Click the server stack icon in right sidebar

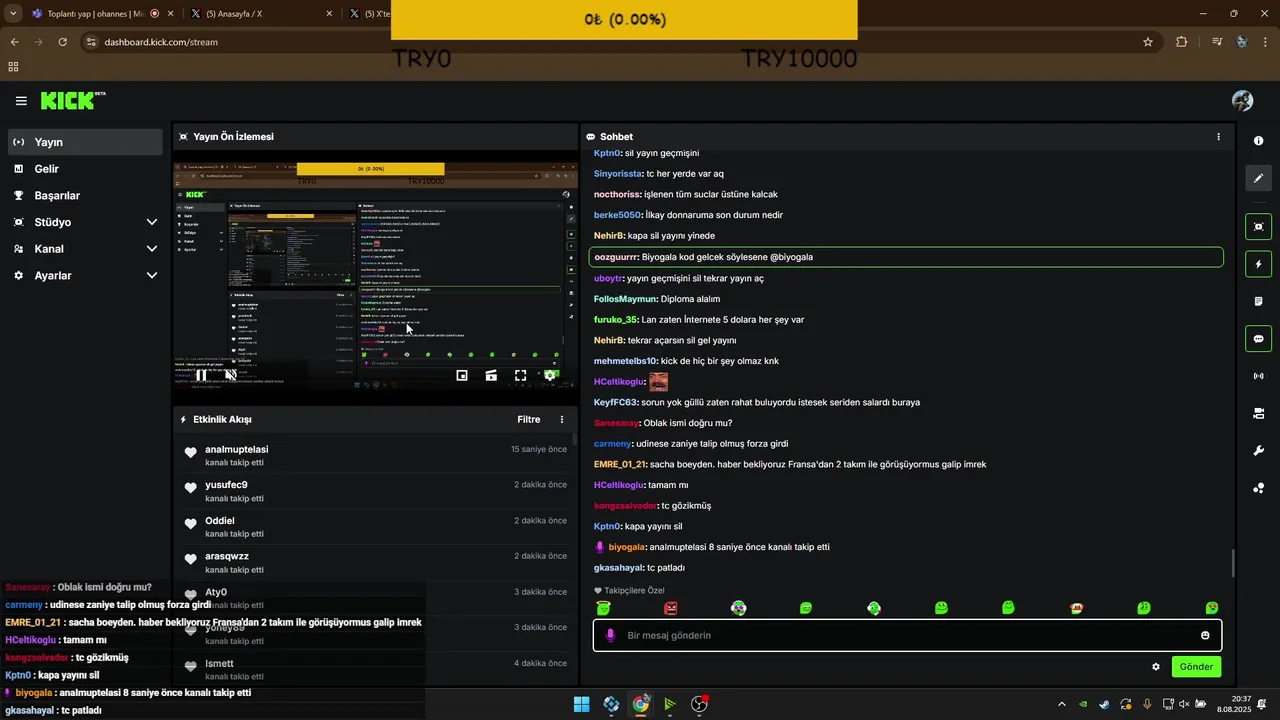coord(1258,413)
